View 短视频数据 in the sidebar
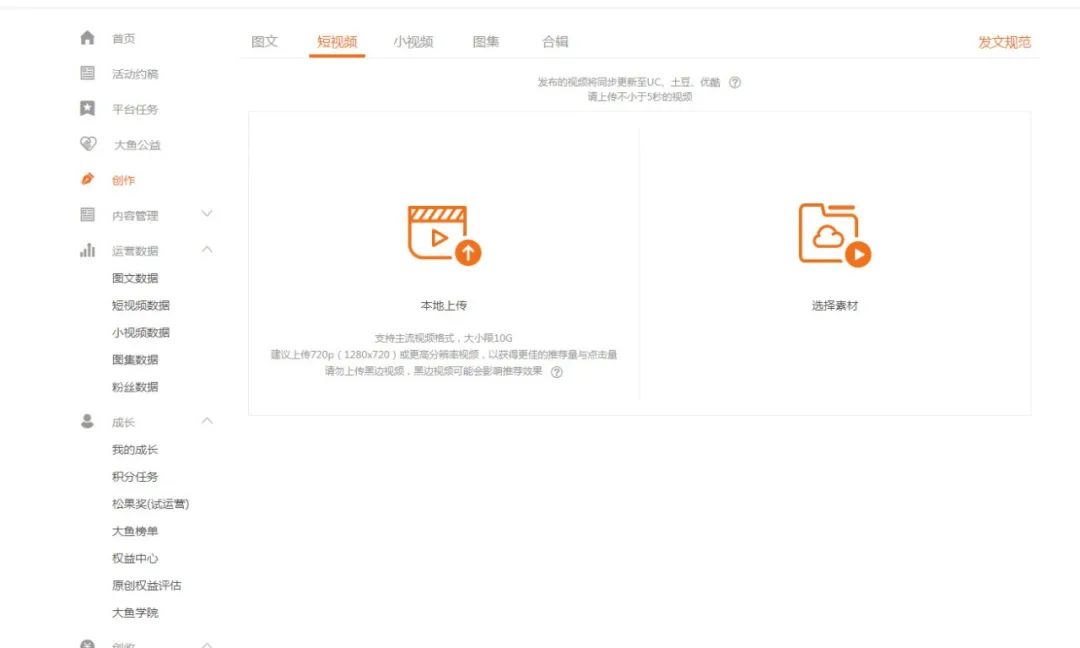Viewport: 1080px width, 648px height. 140,305
